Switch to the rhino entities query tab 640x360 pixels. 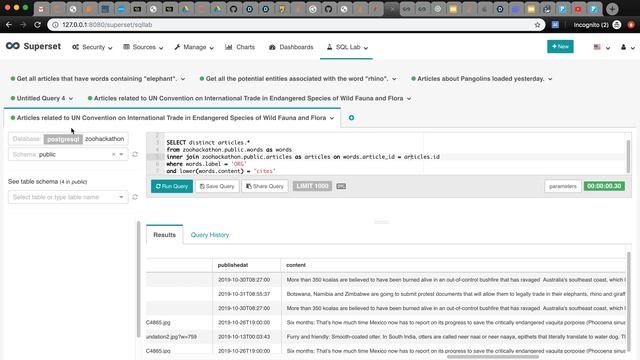(x=297, y=78)
